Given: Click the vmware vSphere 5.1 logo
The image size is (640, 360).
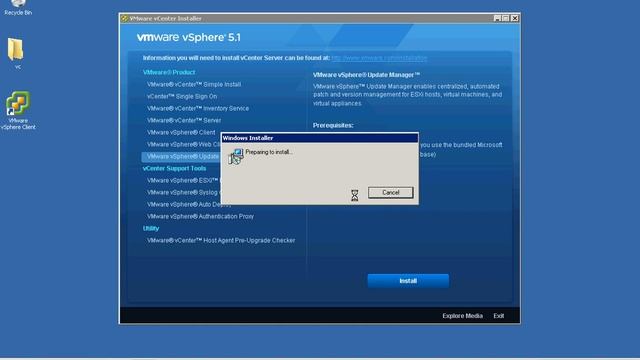Looking at the screenshot, I should [x=189, y=38].
